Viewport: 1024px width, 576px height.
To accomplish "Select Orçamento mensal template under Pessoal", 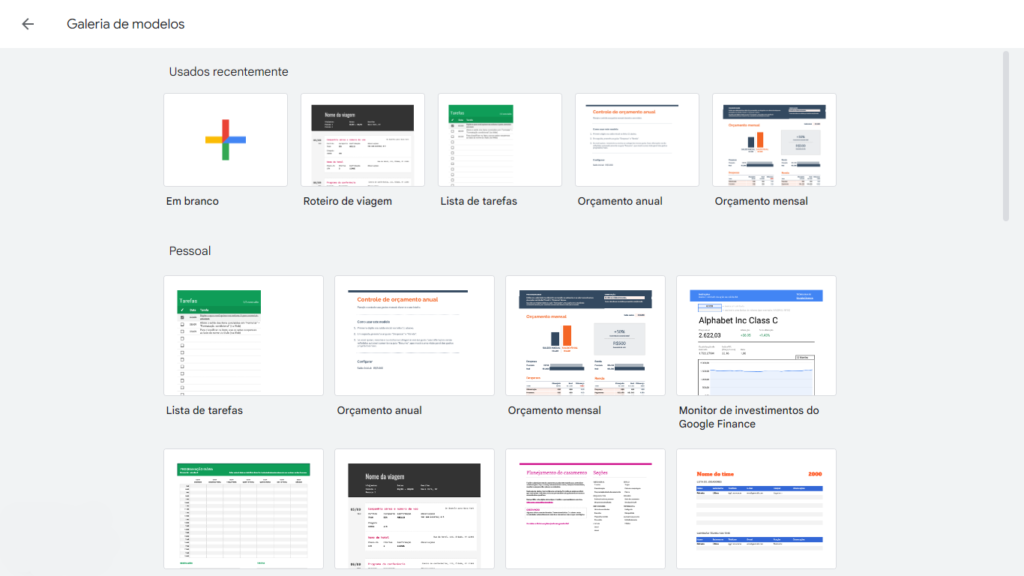I will point(585,335).
